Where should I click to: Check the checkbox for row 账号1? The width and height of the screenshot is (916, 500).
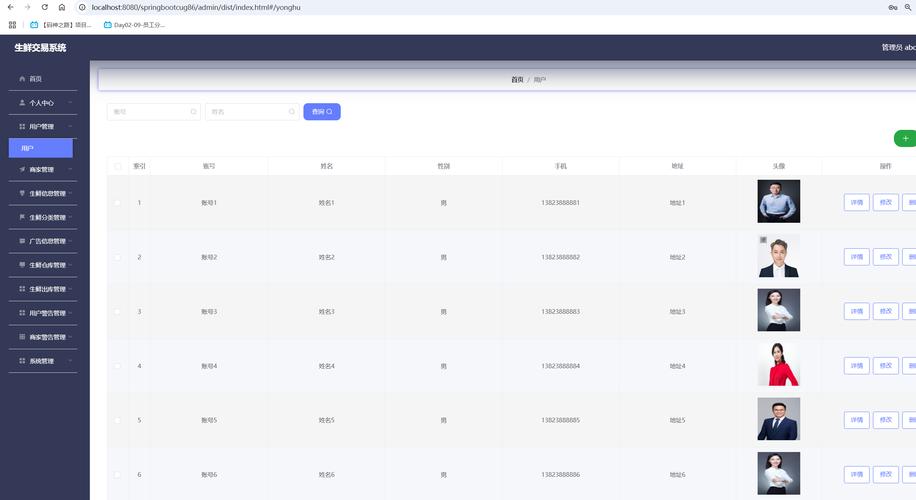(x=117, y=203)
